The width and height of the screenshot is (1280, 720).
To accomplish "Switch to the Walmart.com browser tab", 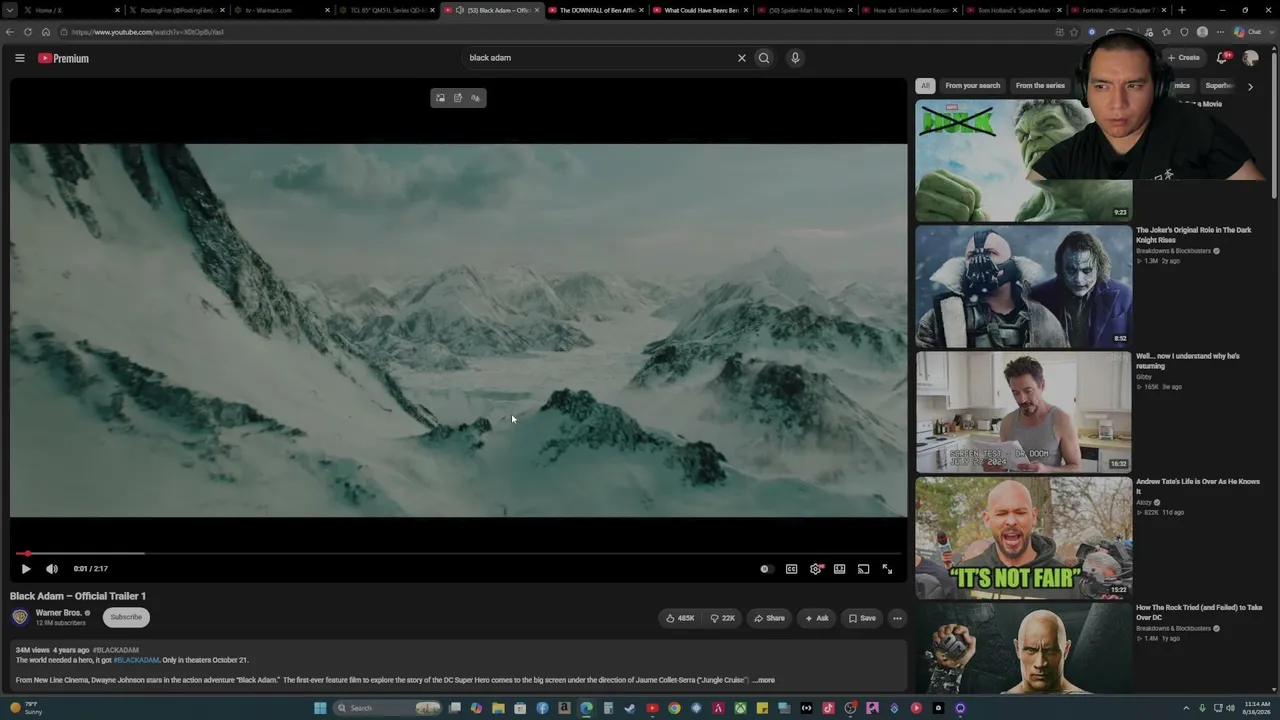I will click(280, 10).
